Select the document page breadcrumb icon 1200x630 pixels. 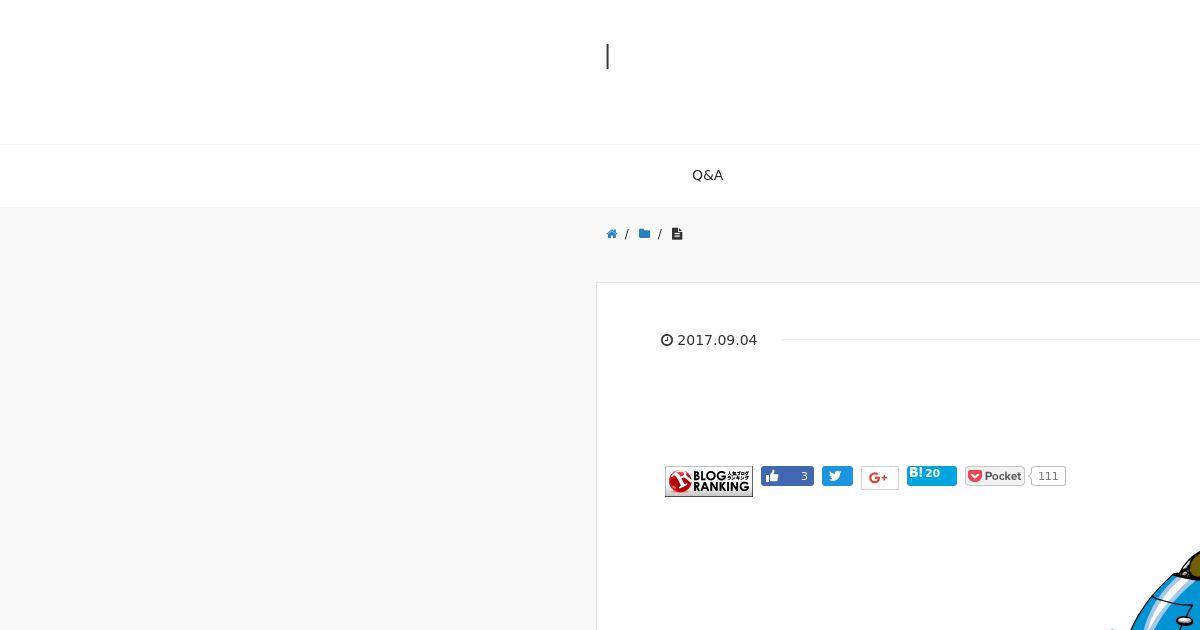677,234
